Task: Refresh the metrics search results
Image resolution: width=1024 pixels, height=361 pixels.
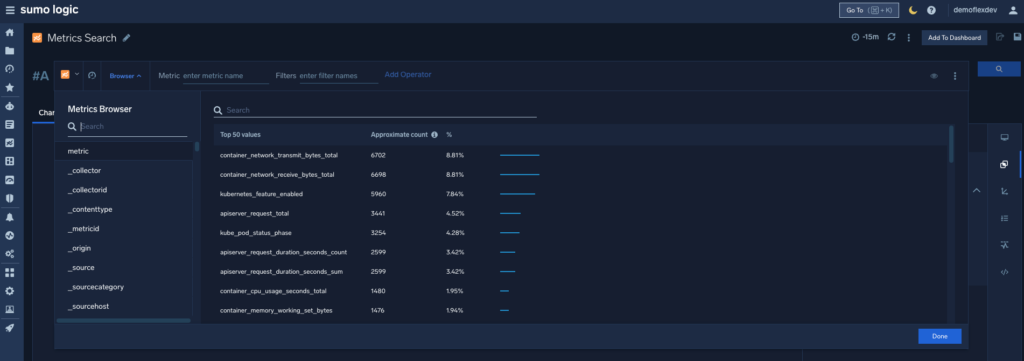Action: [891, 37]
